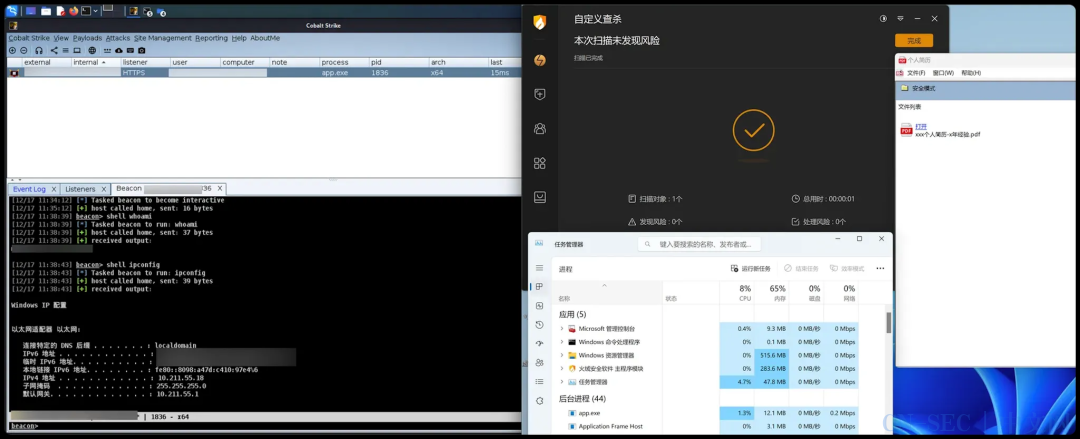Open Task Manager hamburger navigation menu
The image size is (1080, 439).
[539, 267]
